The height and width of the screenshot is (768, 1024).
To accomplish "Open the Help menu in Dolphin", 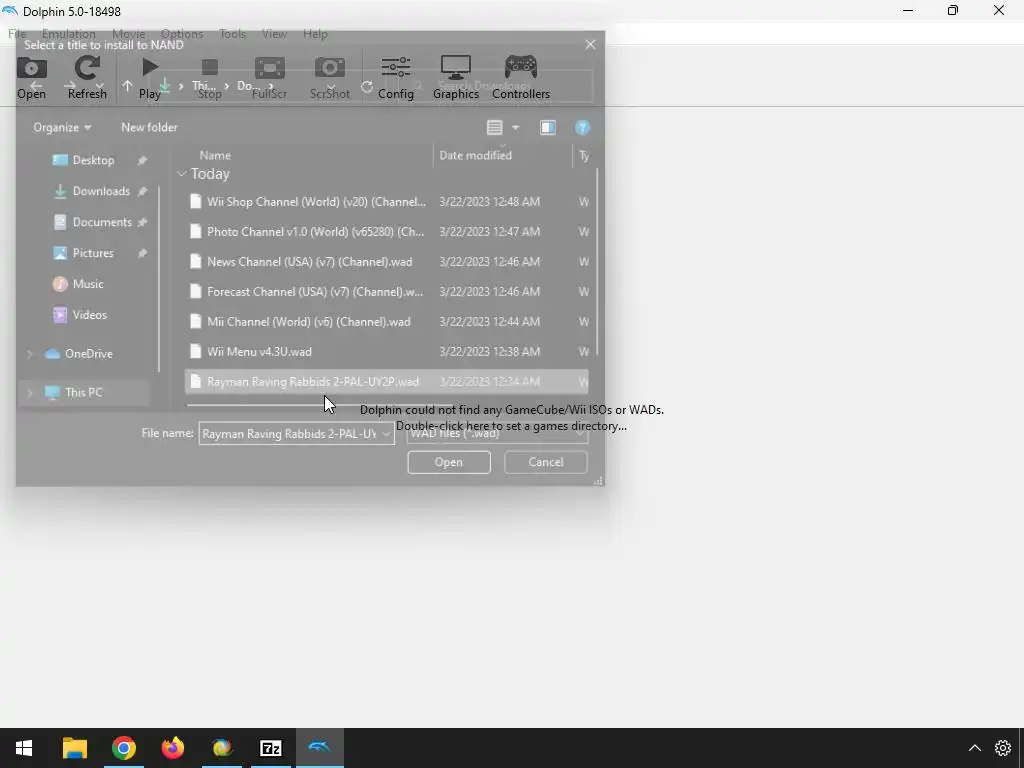I will 315,34.
